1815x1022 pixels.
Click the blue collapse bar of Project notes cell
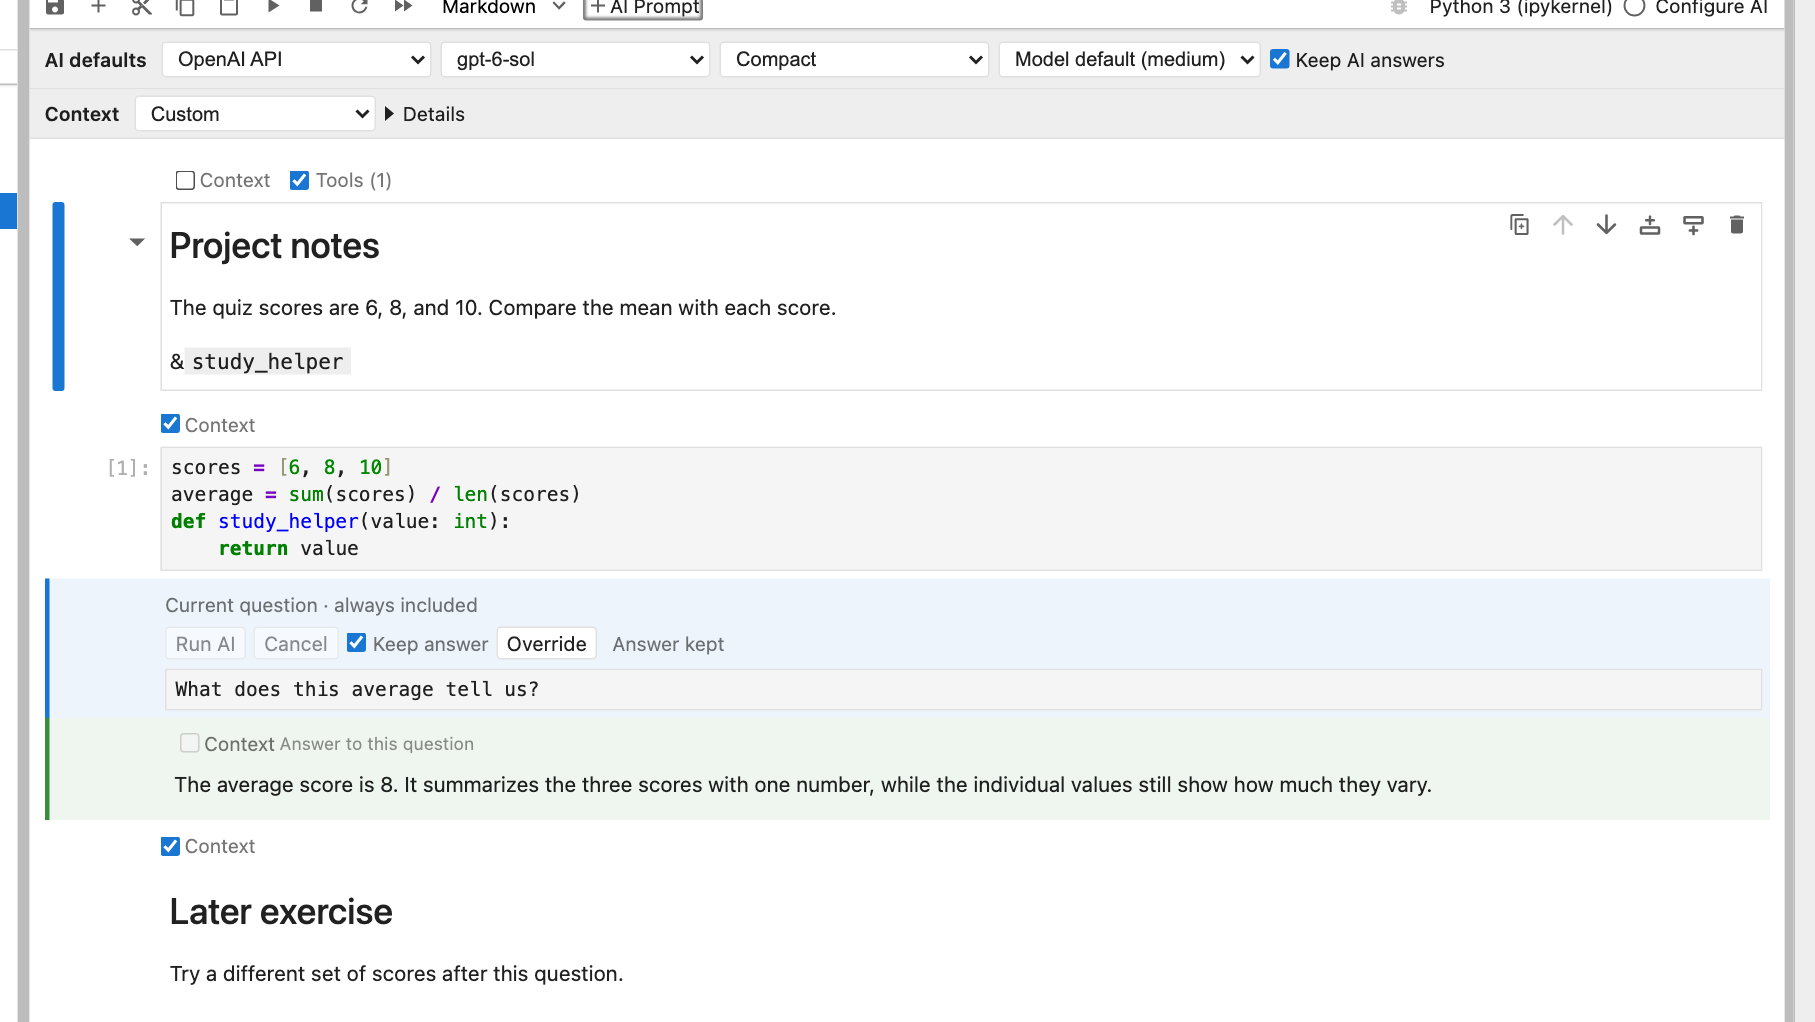(x=58, y=296)
